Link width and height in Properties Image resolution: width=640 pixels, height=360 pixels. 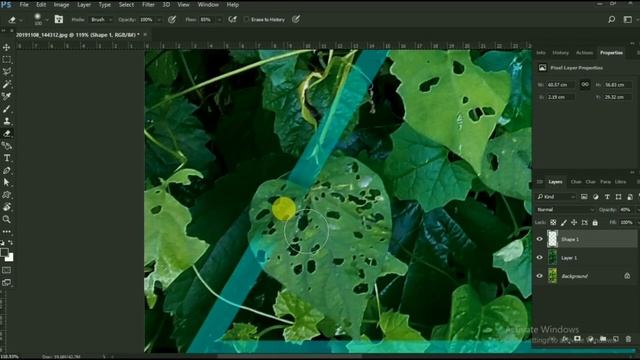click(585, 84)
